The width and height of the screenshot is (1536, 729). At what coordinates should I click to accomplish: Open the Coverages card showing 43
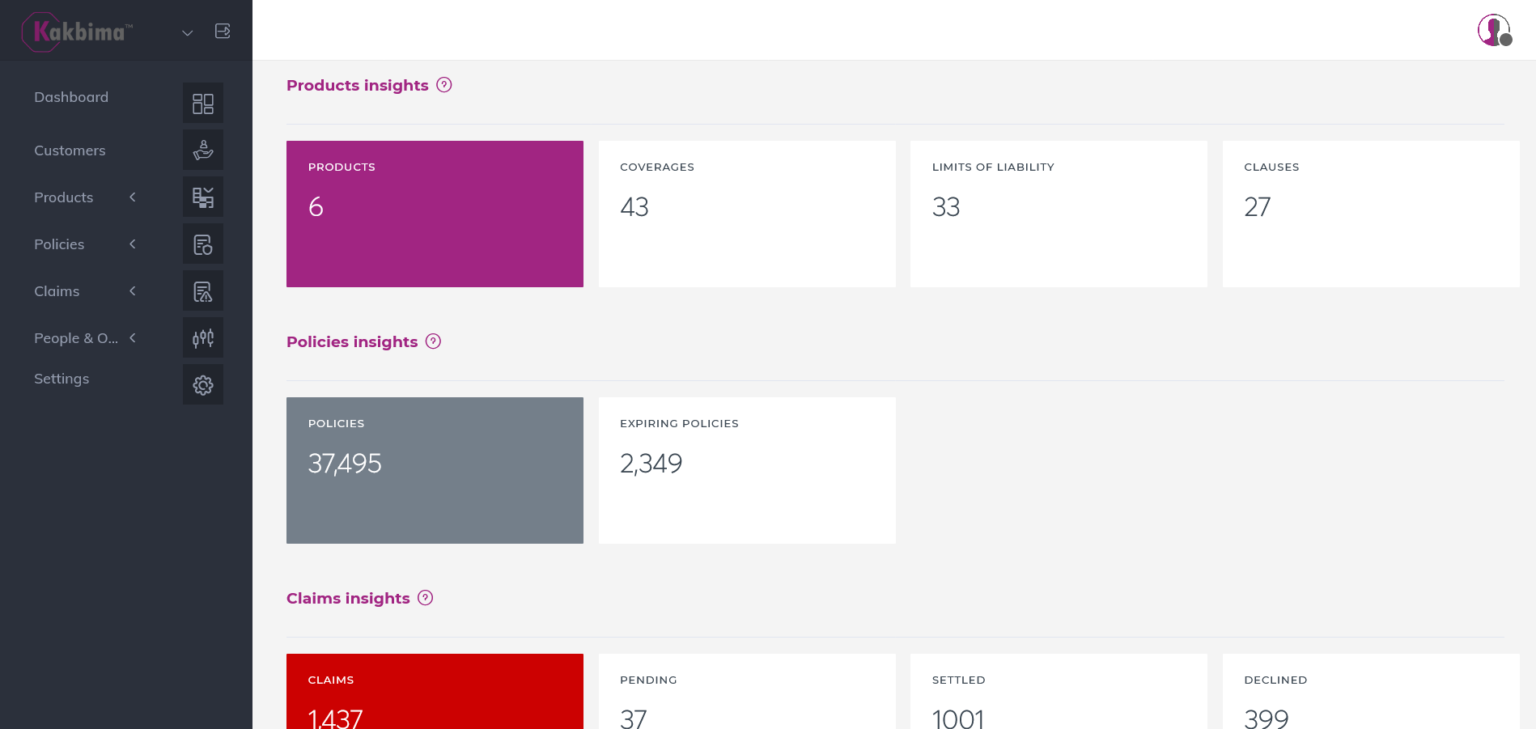[747, 214]
